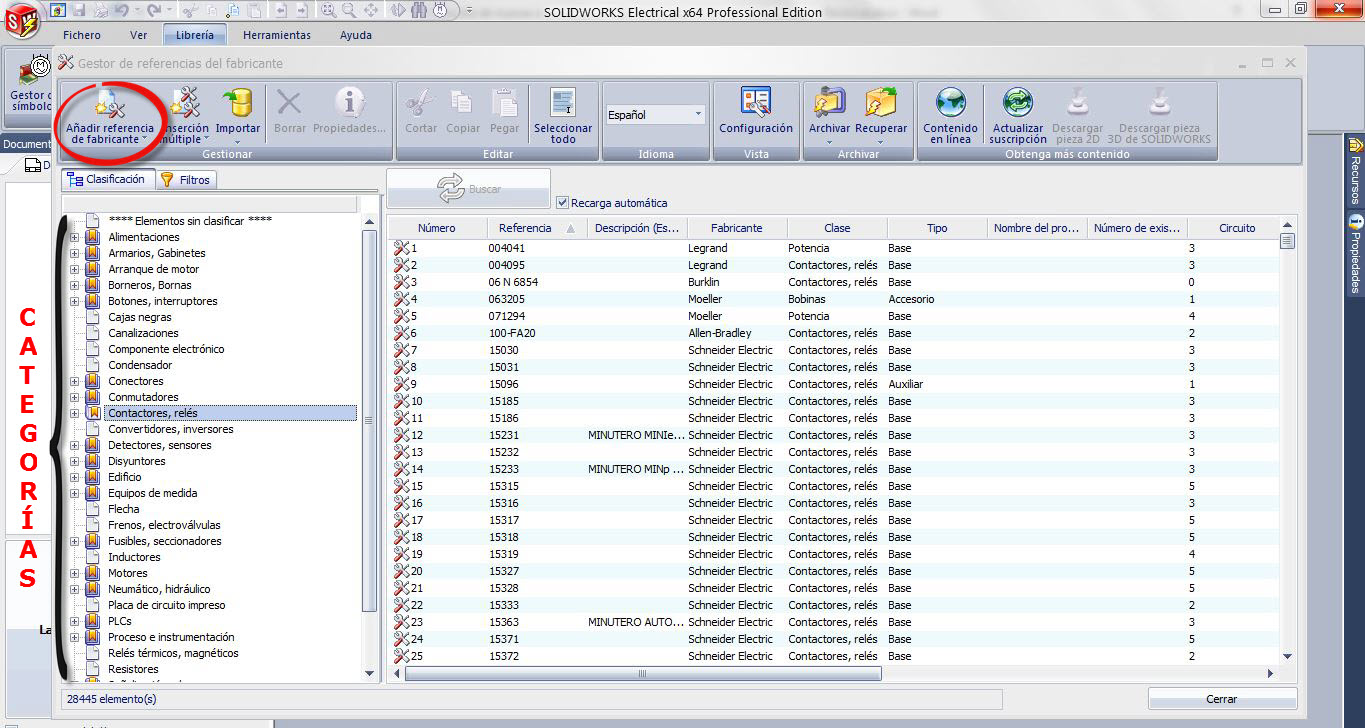Open Contenido en línea

pyautogui.click(x=950, y=104)
